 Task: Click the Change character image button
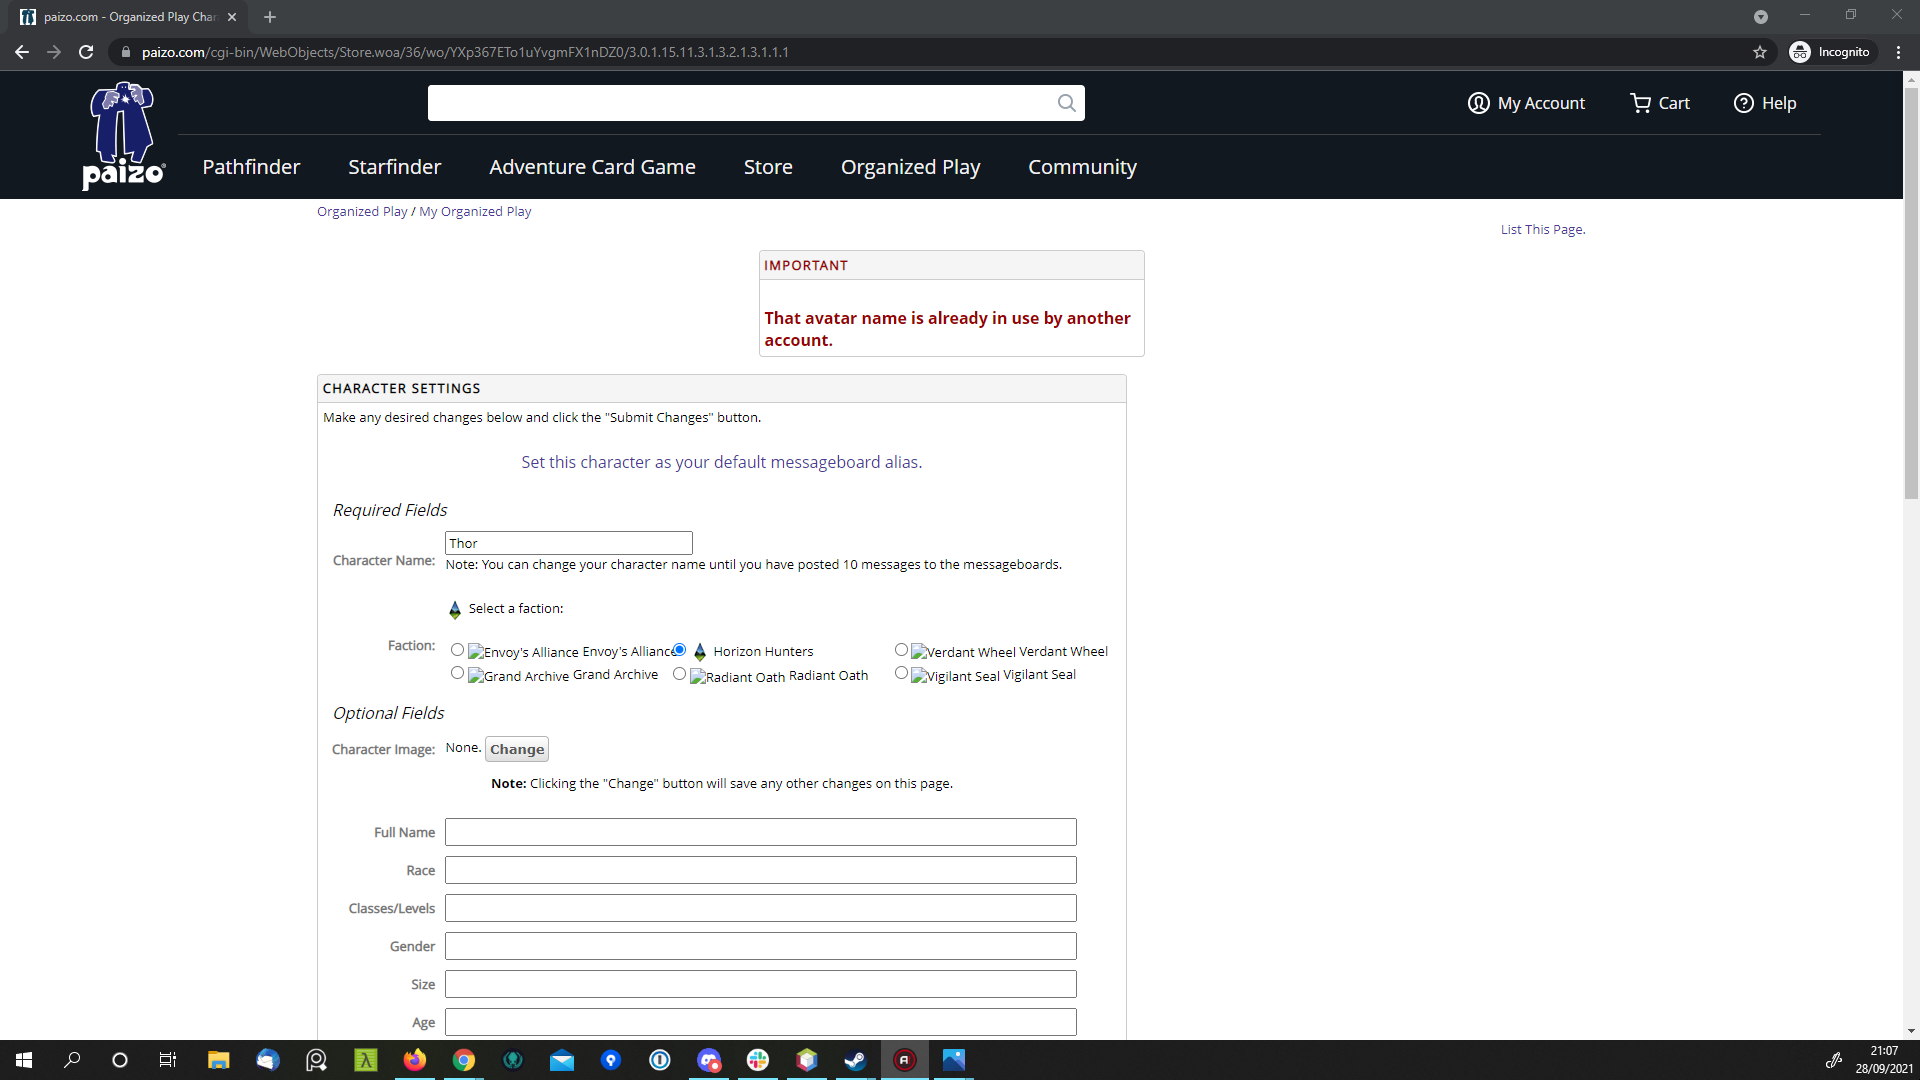pyautogui.click(x=517, y=749)
